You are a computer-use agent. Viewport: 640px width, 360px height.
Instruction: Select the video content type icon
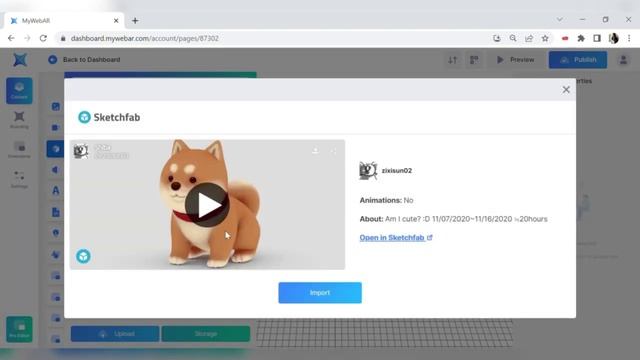coord(56,127)
